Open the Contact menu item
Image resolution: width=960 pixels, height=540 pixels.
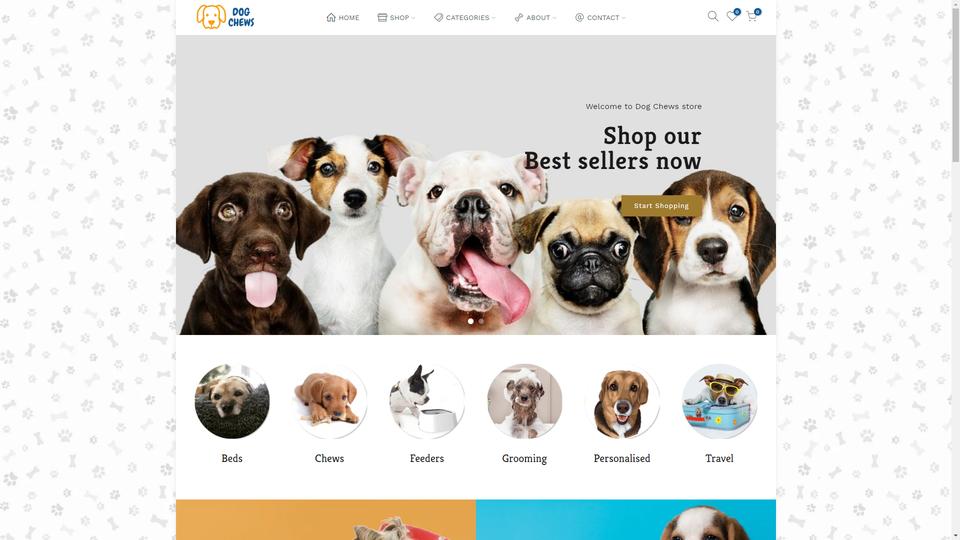600,17
